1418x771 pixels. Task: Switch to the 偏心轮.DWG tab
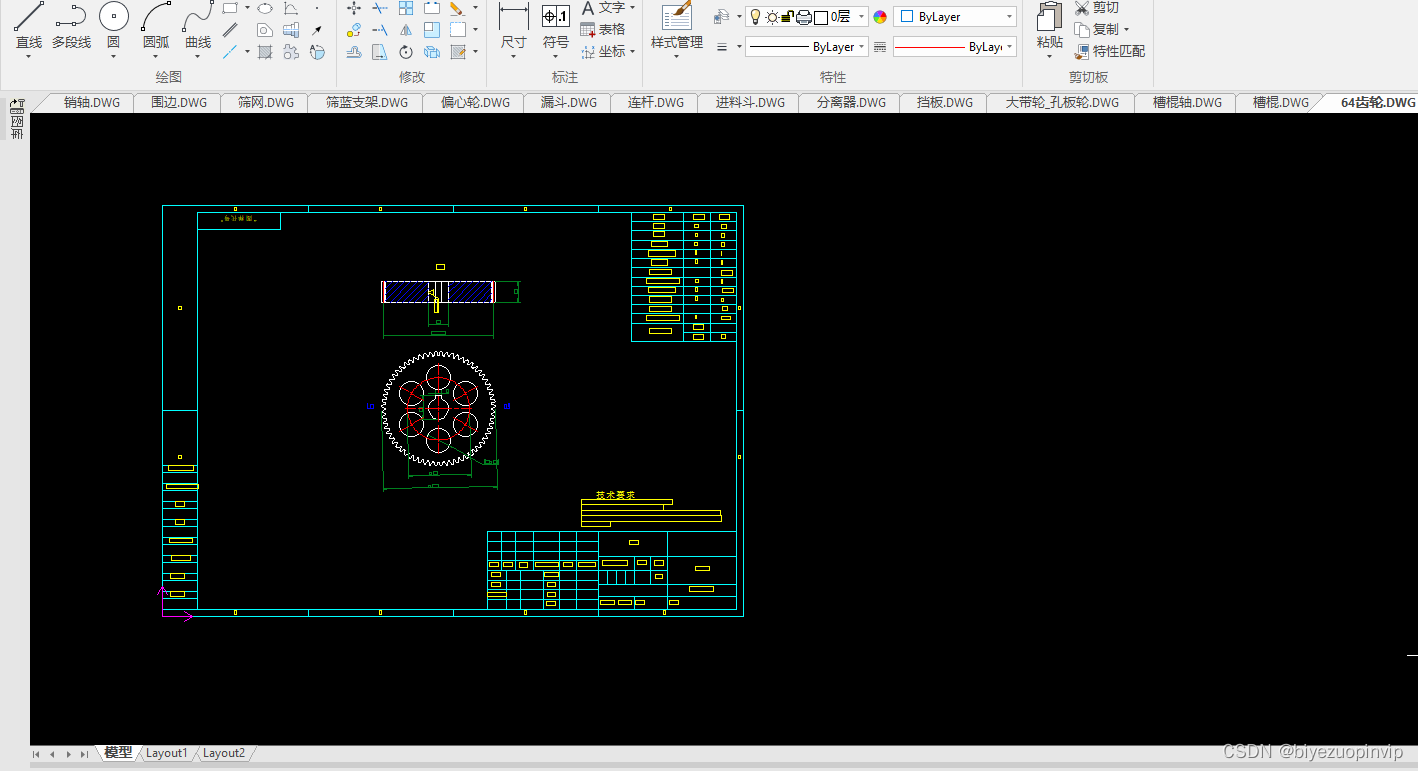tap(476, 103)
